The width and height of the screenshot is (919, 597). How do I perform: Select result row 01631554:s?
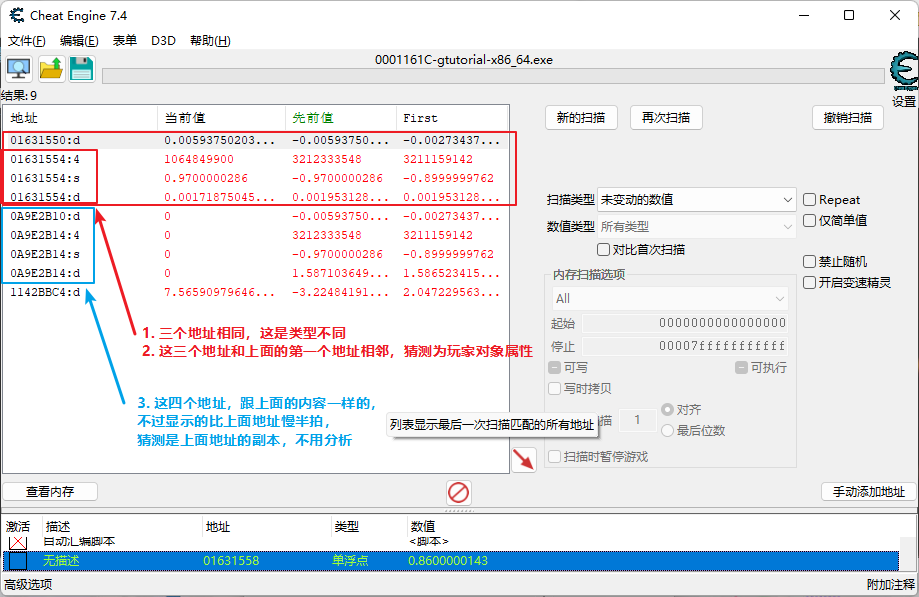tap(256, 178)
